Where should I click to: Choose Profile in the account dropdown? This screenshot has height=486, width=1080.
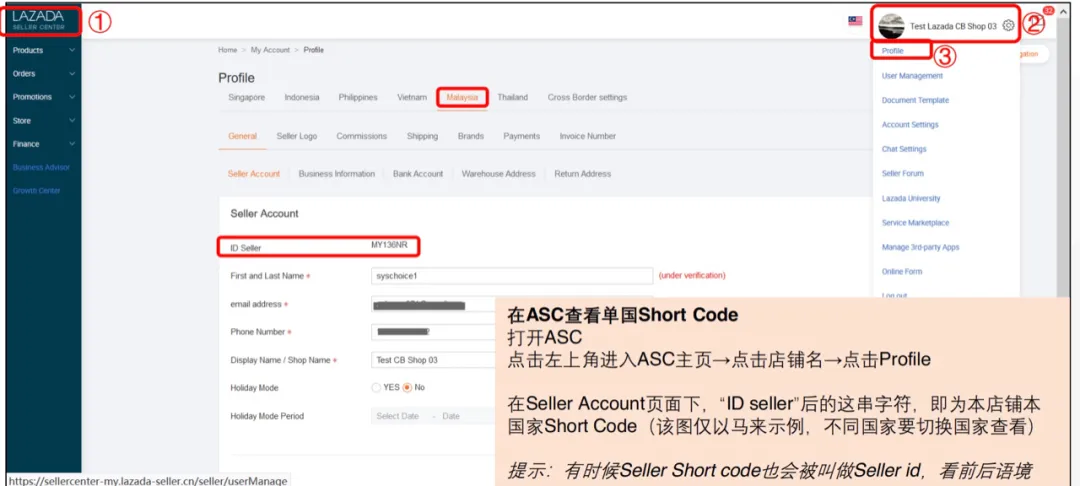click(893, 51)
